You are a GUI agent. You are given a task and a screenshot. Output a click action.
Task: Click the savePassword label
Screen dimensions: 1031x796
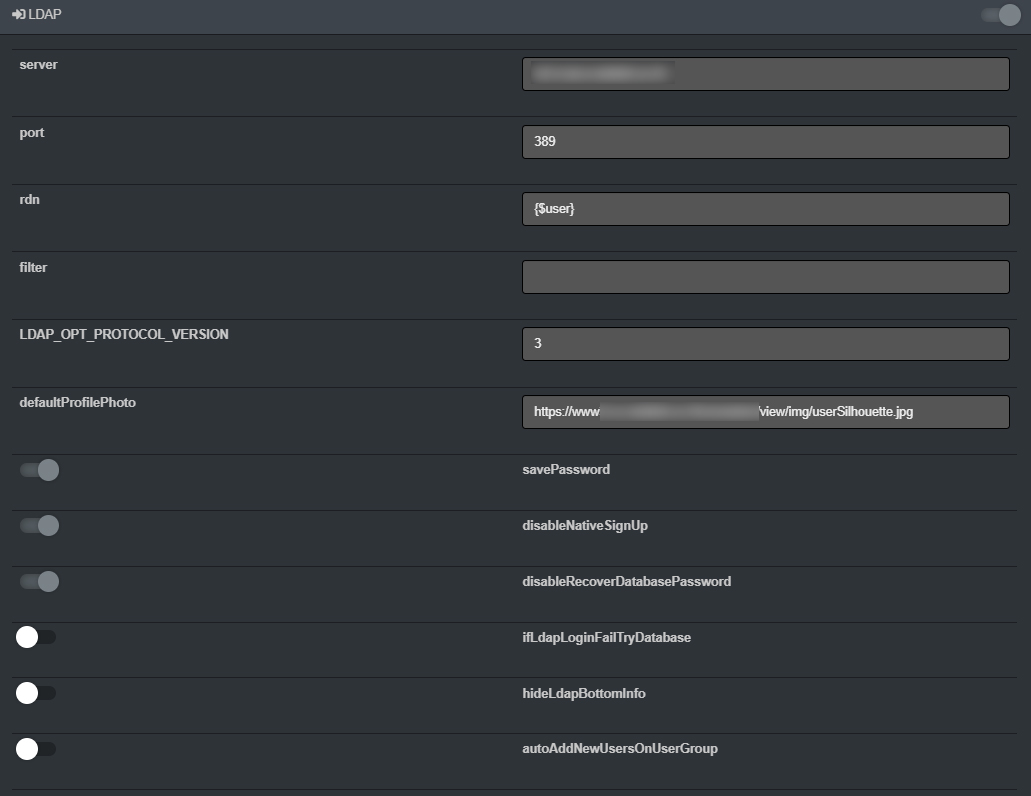[x=566, y=469]
